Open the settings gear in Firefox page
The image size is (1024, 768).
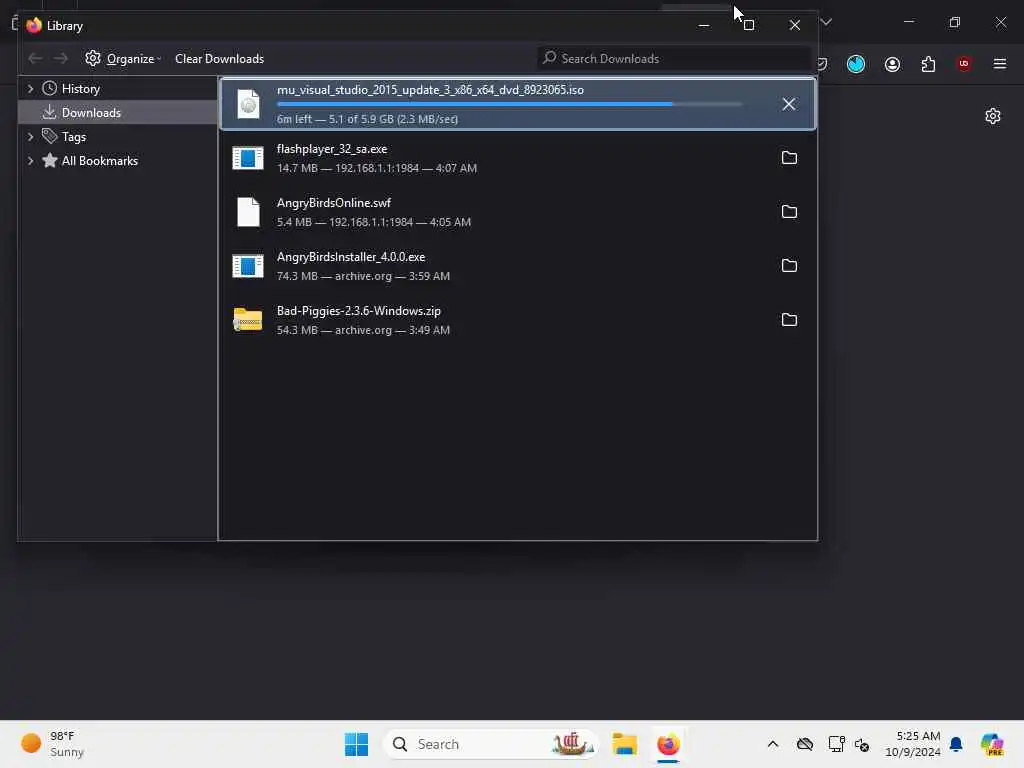coord(993,116)
